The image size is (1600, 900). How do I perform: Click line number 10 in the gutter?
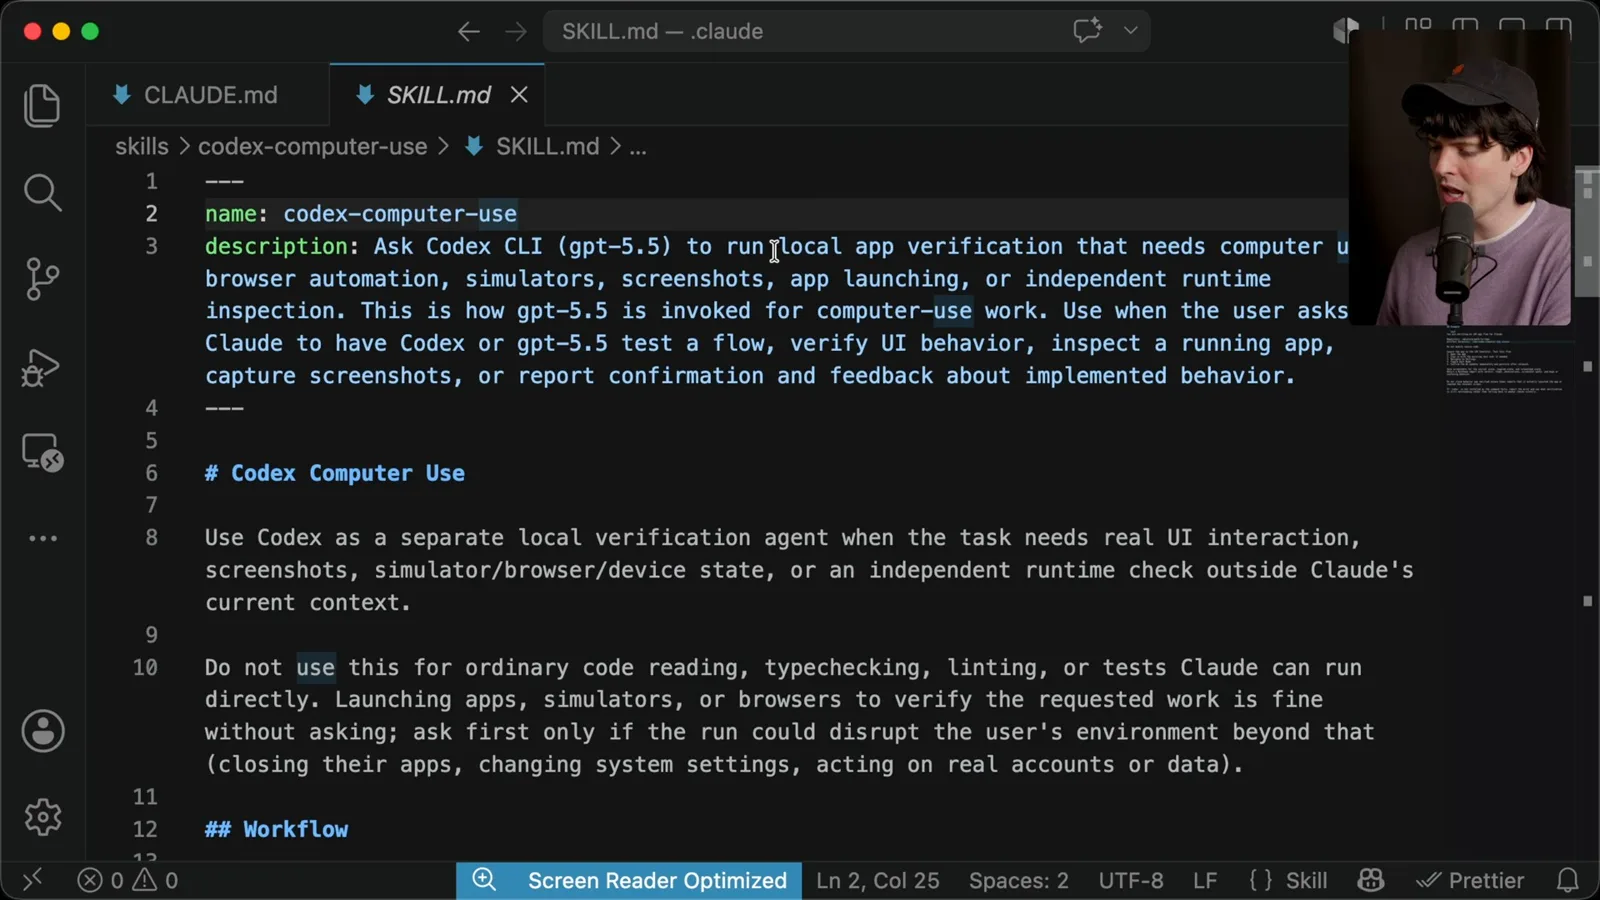click(145, 667)
